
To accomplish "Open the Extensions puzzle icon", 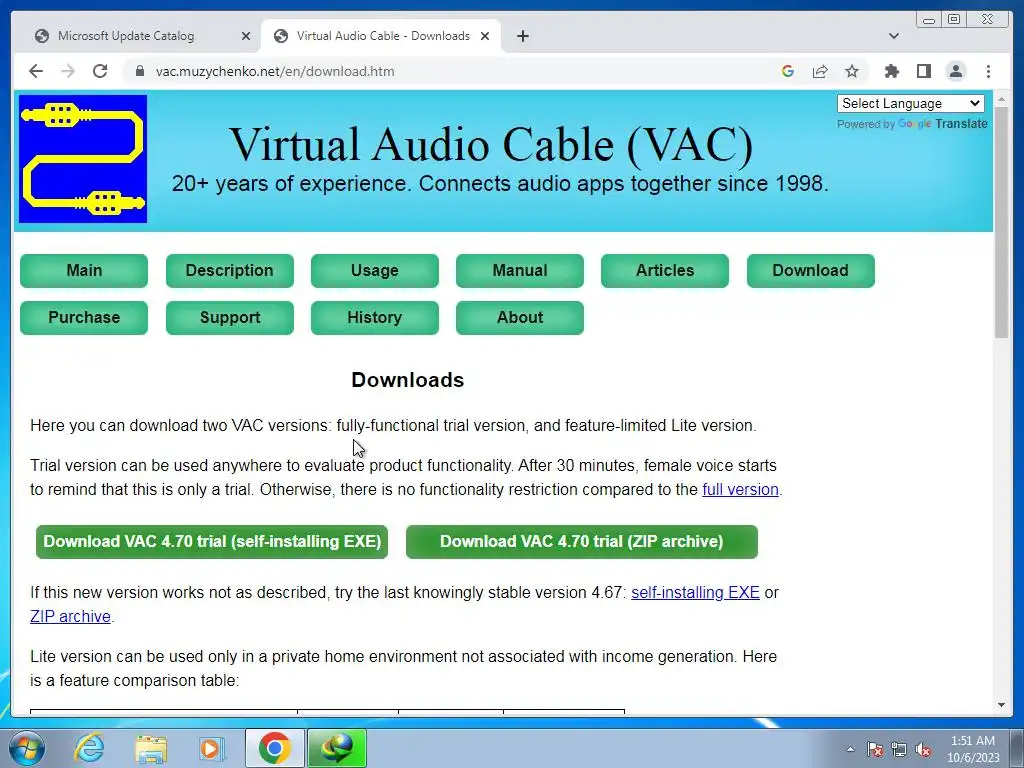I will (x=891, y=71).
